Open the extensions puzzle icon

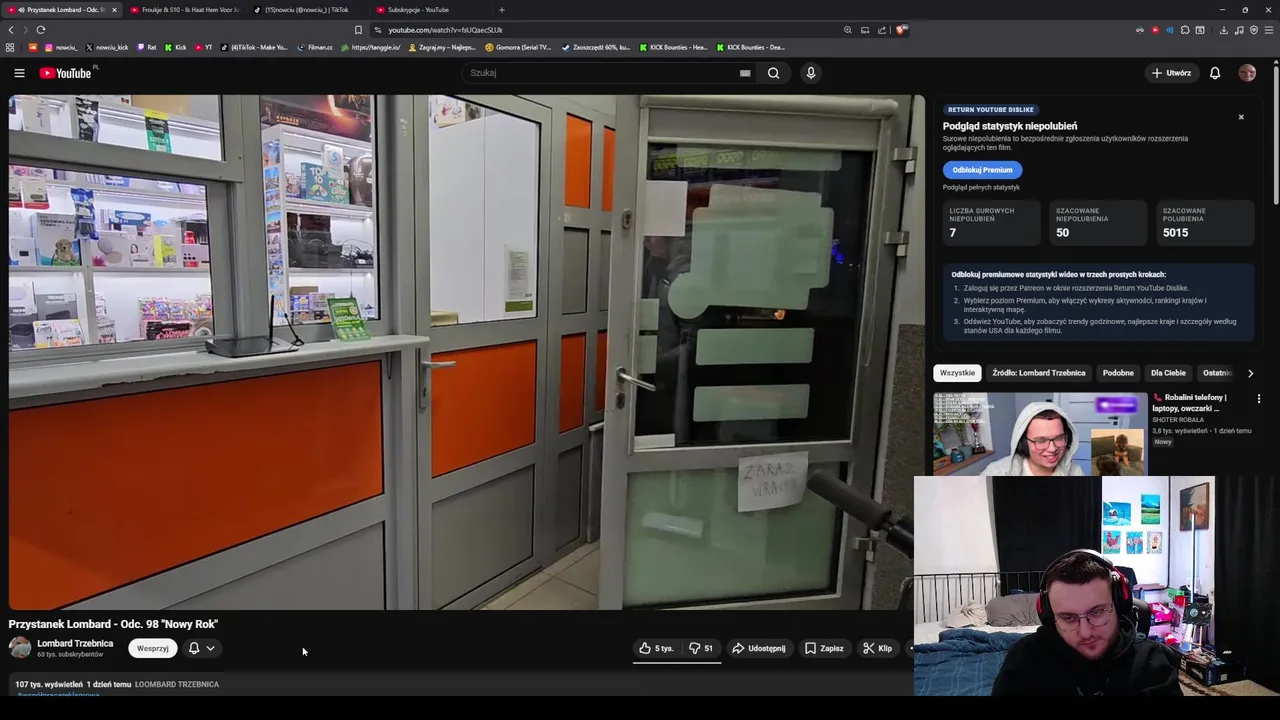1185,30
